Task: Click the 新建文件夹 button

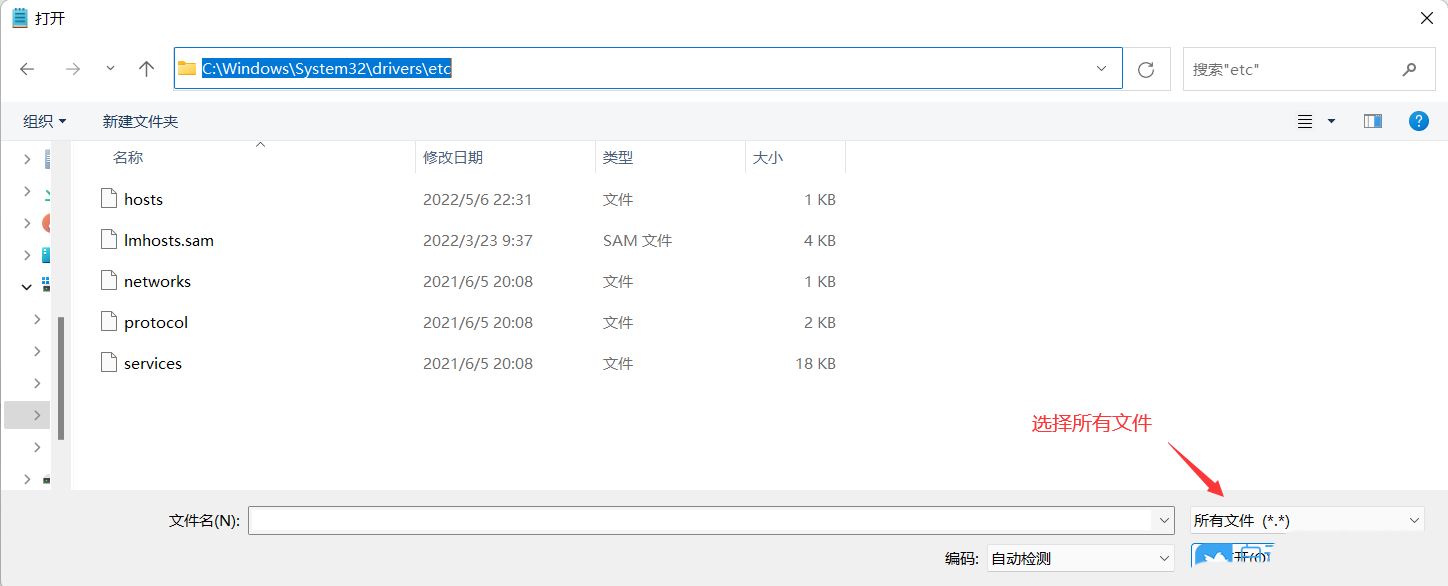Action: click(x=139, y=120)
